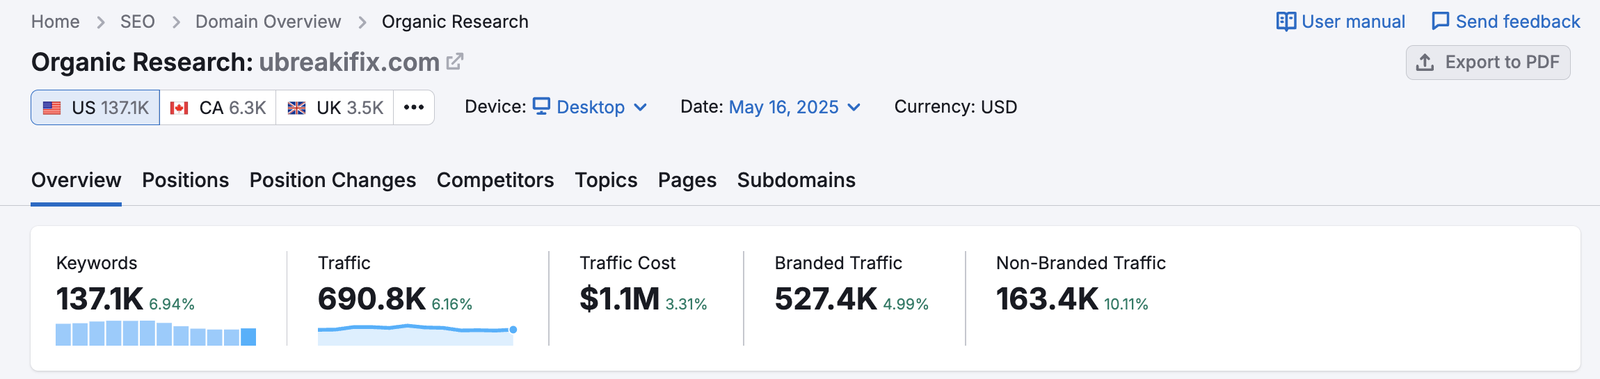This screenshot has height=379, width=1600.
Task: Open external link icon beside ubreakifix.com
Action: click(455, 62)
